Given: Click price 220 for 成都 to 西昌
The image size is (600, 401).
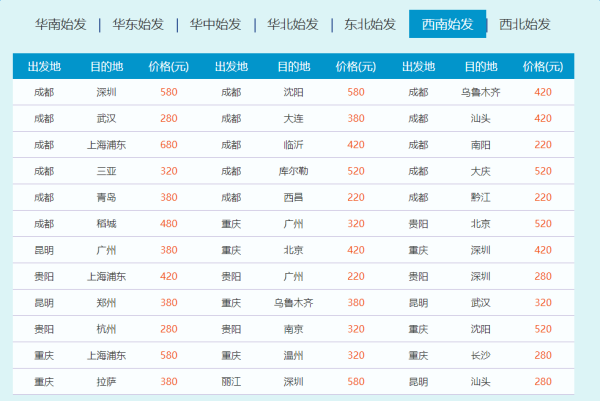Looking at the screenshot, I should (356, 197).
